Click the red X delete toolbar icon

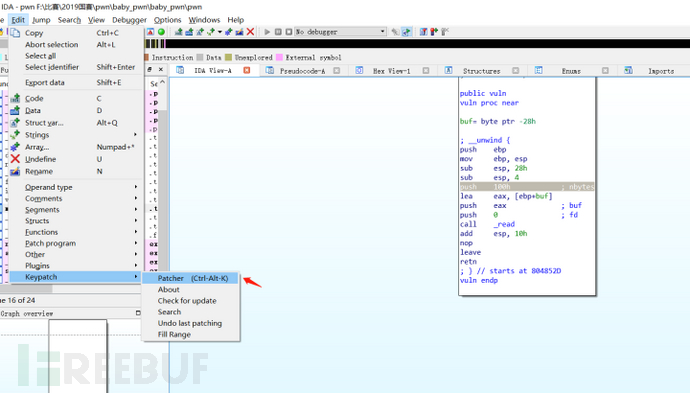(250, 32)
